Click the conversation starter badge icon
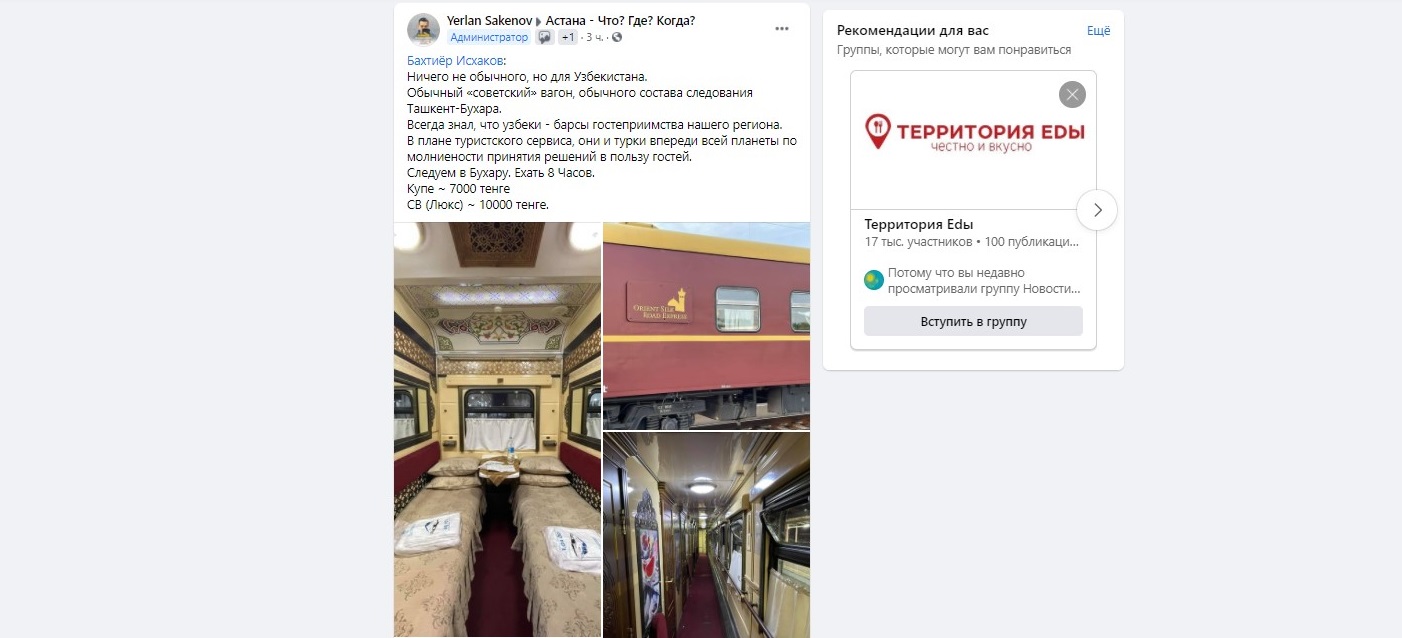The image size is (1402, 638). (x=545, y=37)
